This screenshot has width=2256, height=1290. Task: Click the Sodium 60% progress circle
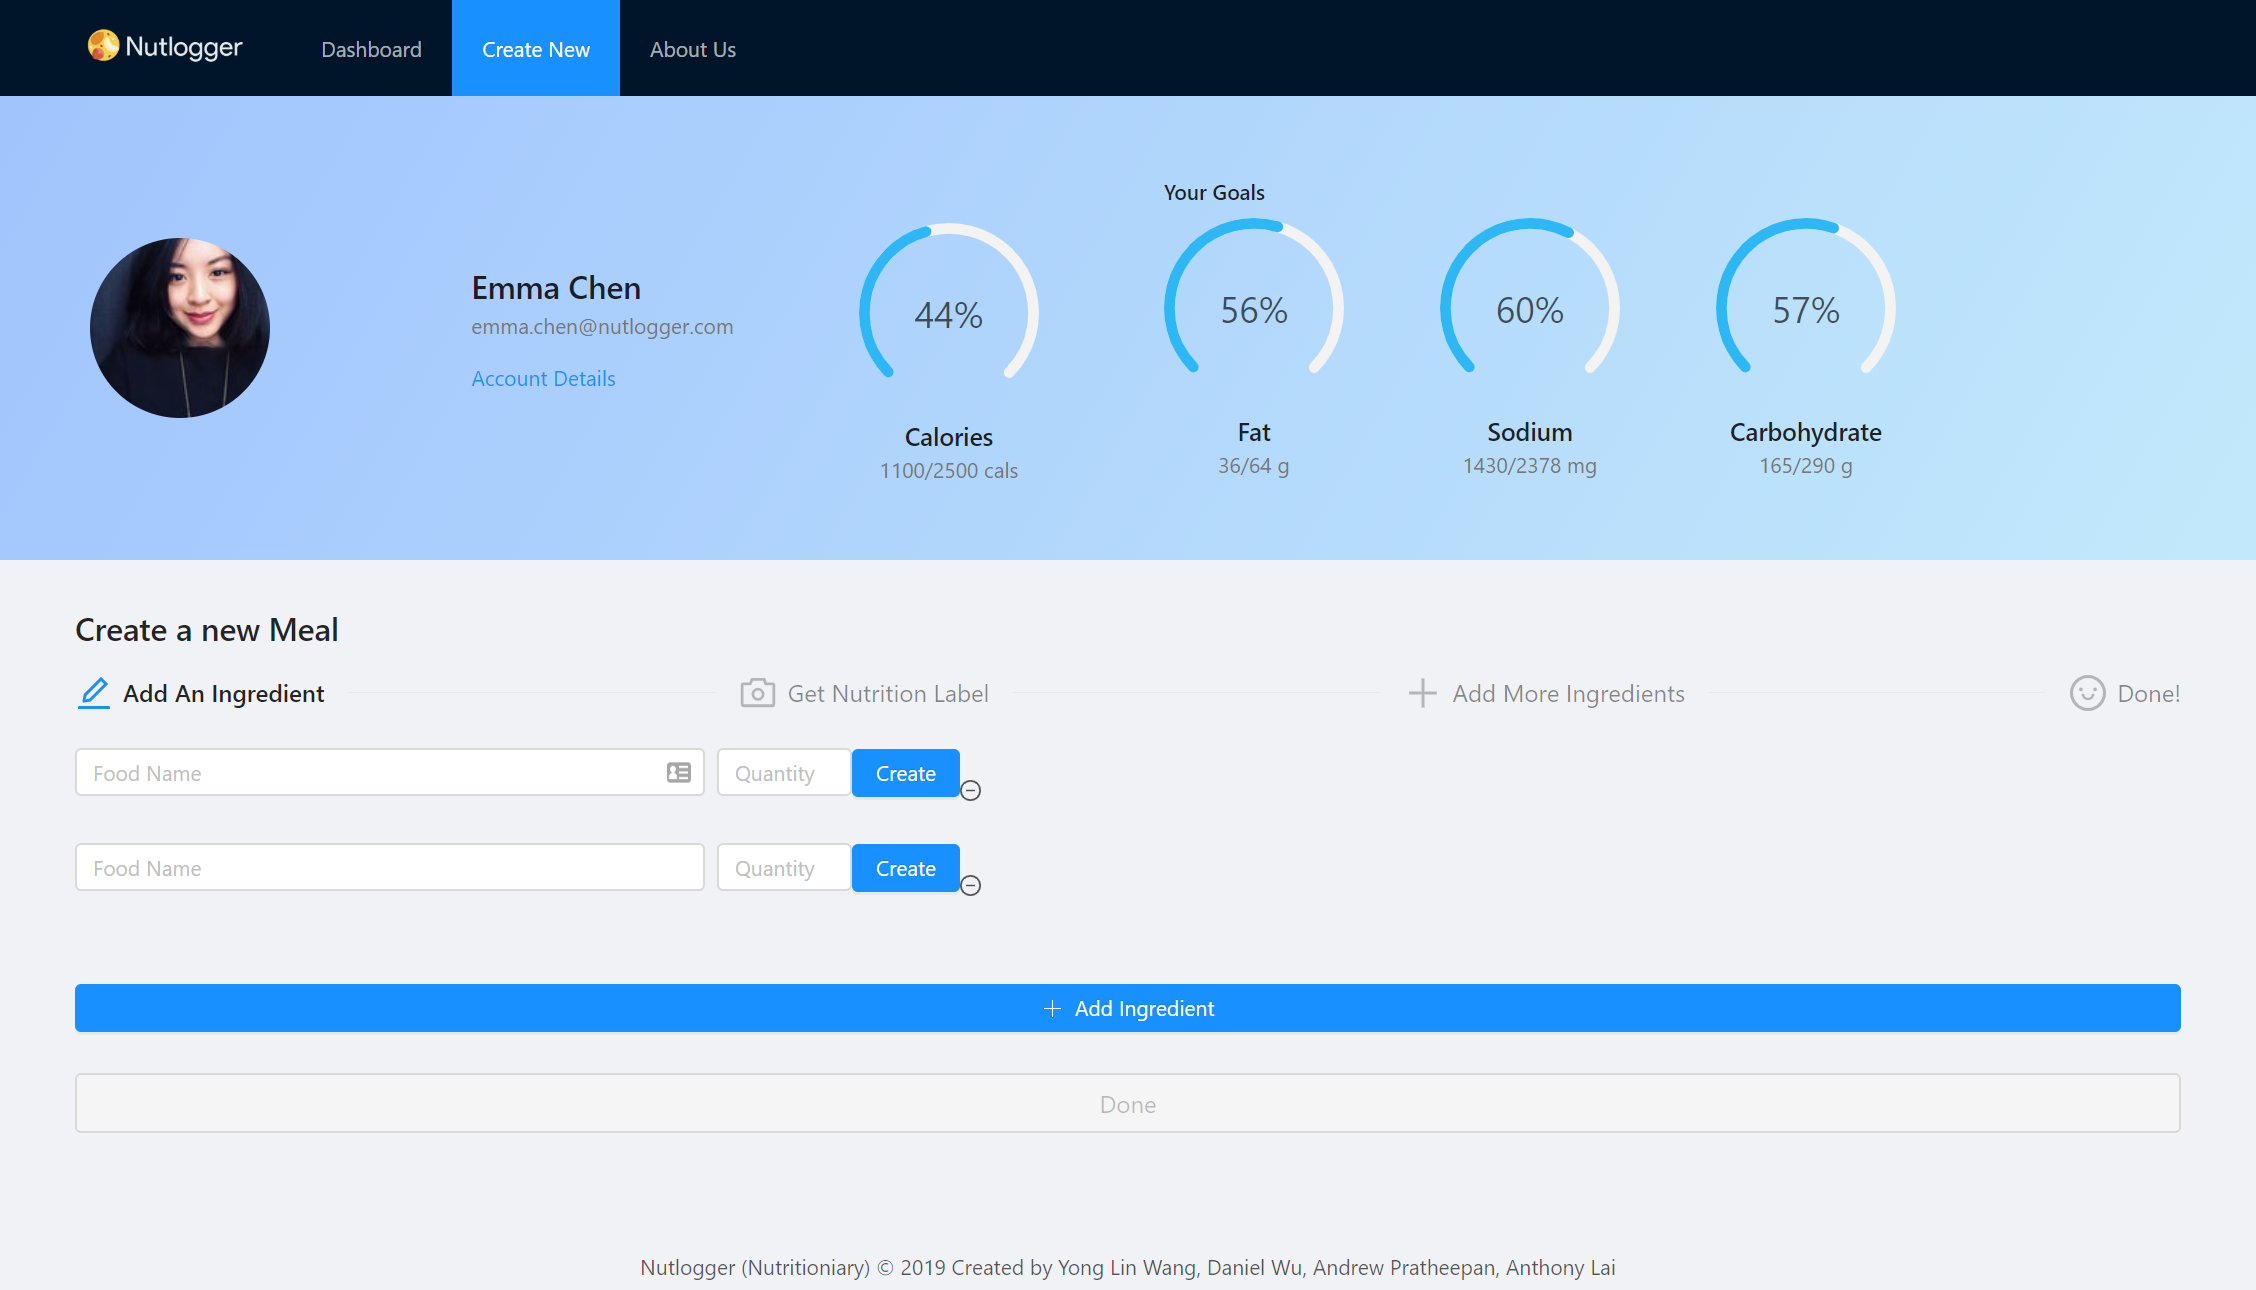click(1529, 310)
